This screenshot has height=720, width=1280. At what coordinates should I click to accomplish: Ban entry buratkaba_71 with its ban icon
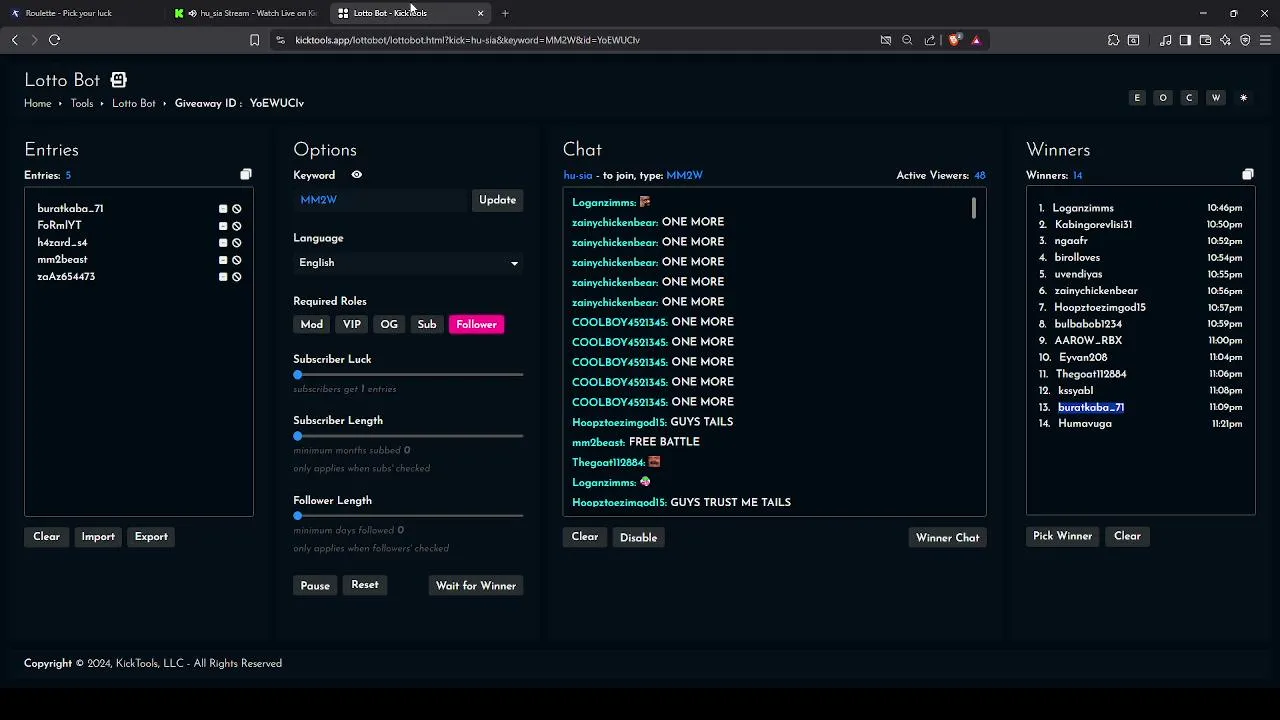237,209
